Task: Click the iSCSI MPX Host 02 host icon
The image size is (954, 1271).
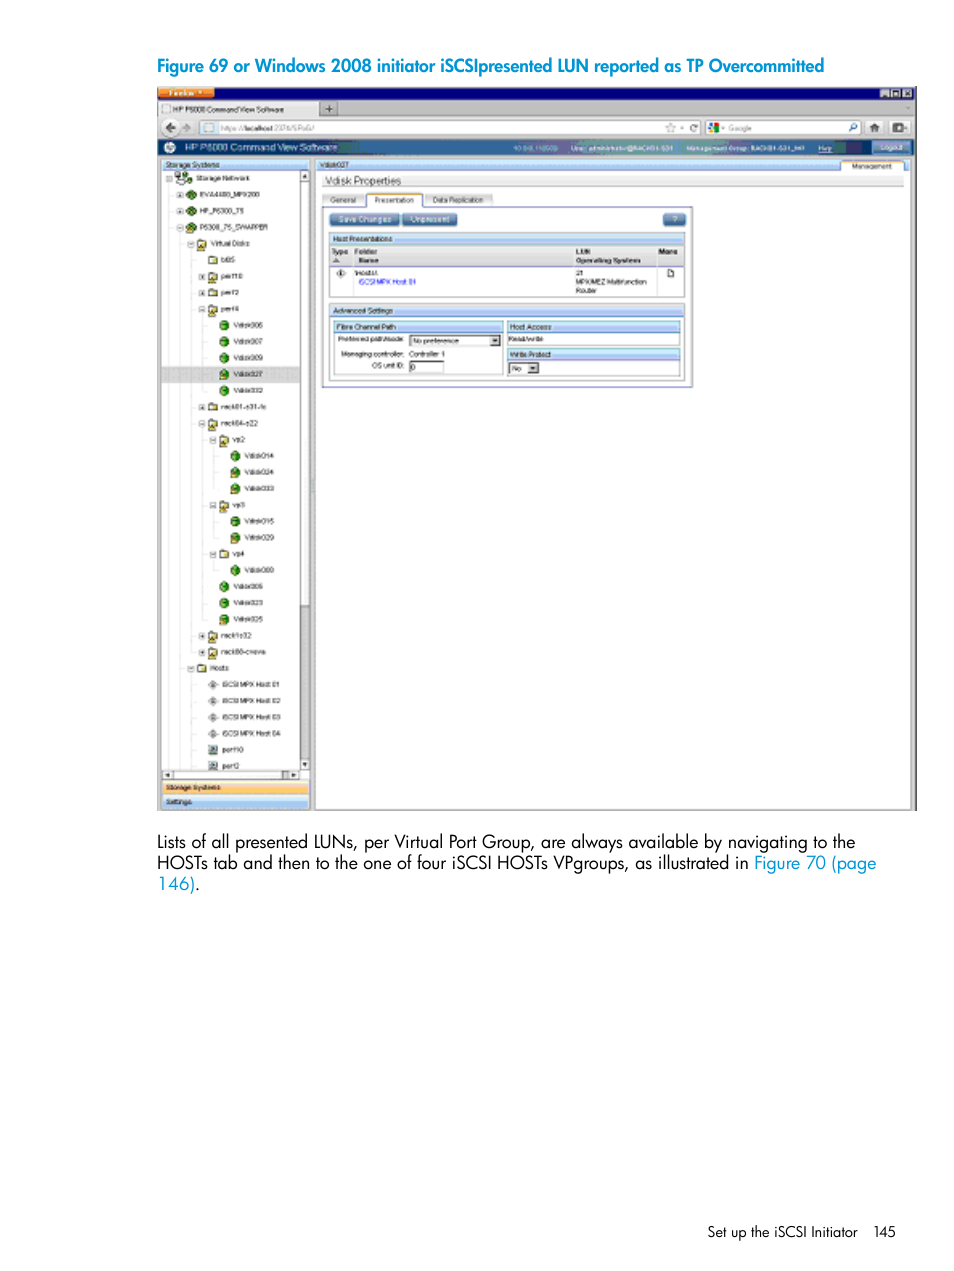Action: click(213, 701)
